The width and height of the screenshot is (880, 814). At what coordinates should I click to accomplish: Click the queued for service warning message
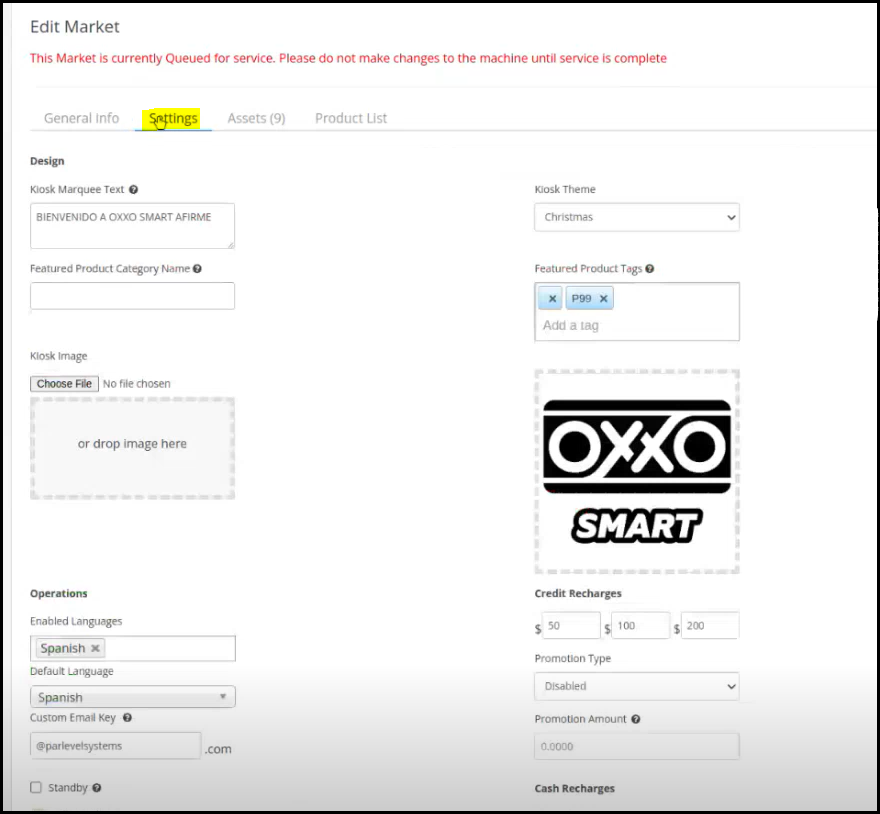coord(348,58)
